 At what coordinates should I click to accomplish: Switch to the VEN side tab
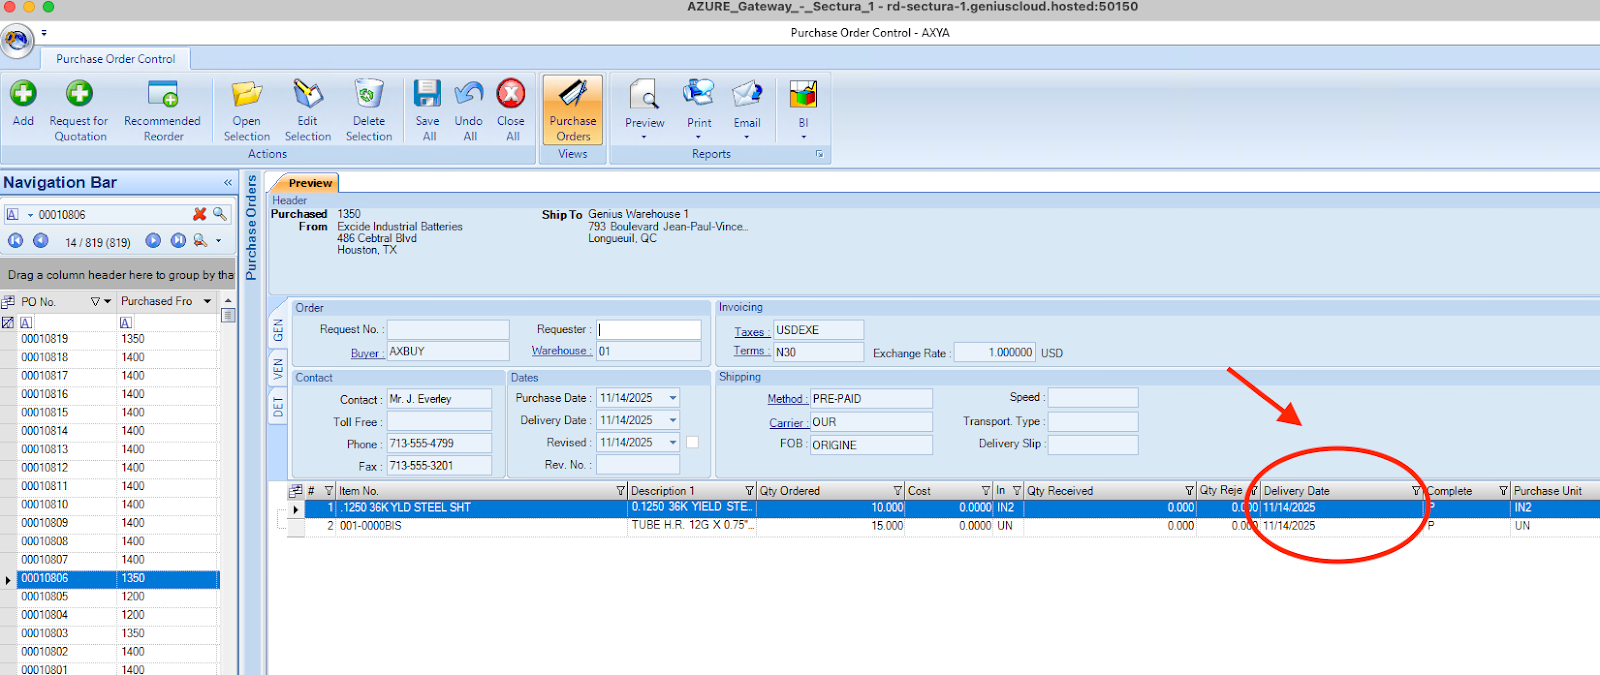[x=279, y=369]
